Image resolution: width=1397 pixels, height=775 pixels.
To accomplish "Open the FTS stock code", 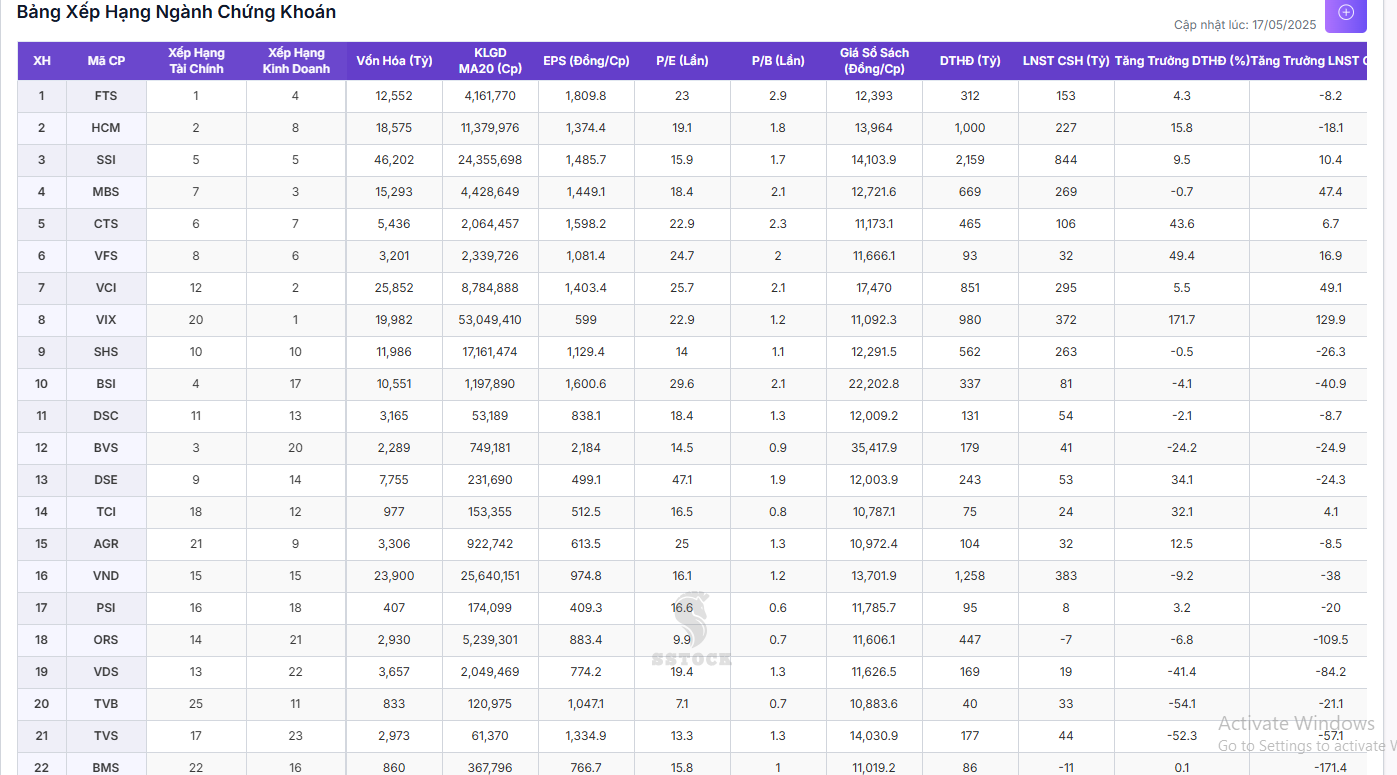I will (x=106, y=96).
